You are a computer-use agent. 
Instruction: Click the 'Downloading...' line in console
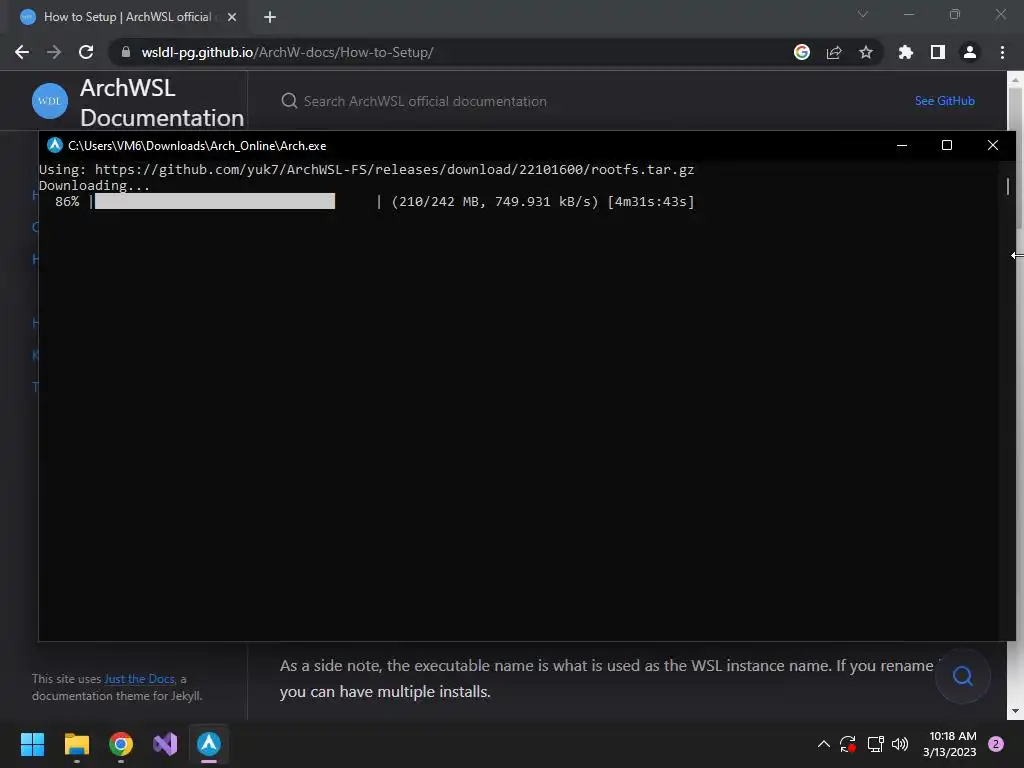pyautogui.click(x=94, y=185)
